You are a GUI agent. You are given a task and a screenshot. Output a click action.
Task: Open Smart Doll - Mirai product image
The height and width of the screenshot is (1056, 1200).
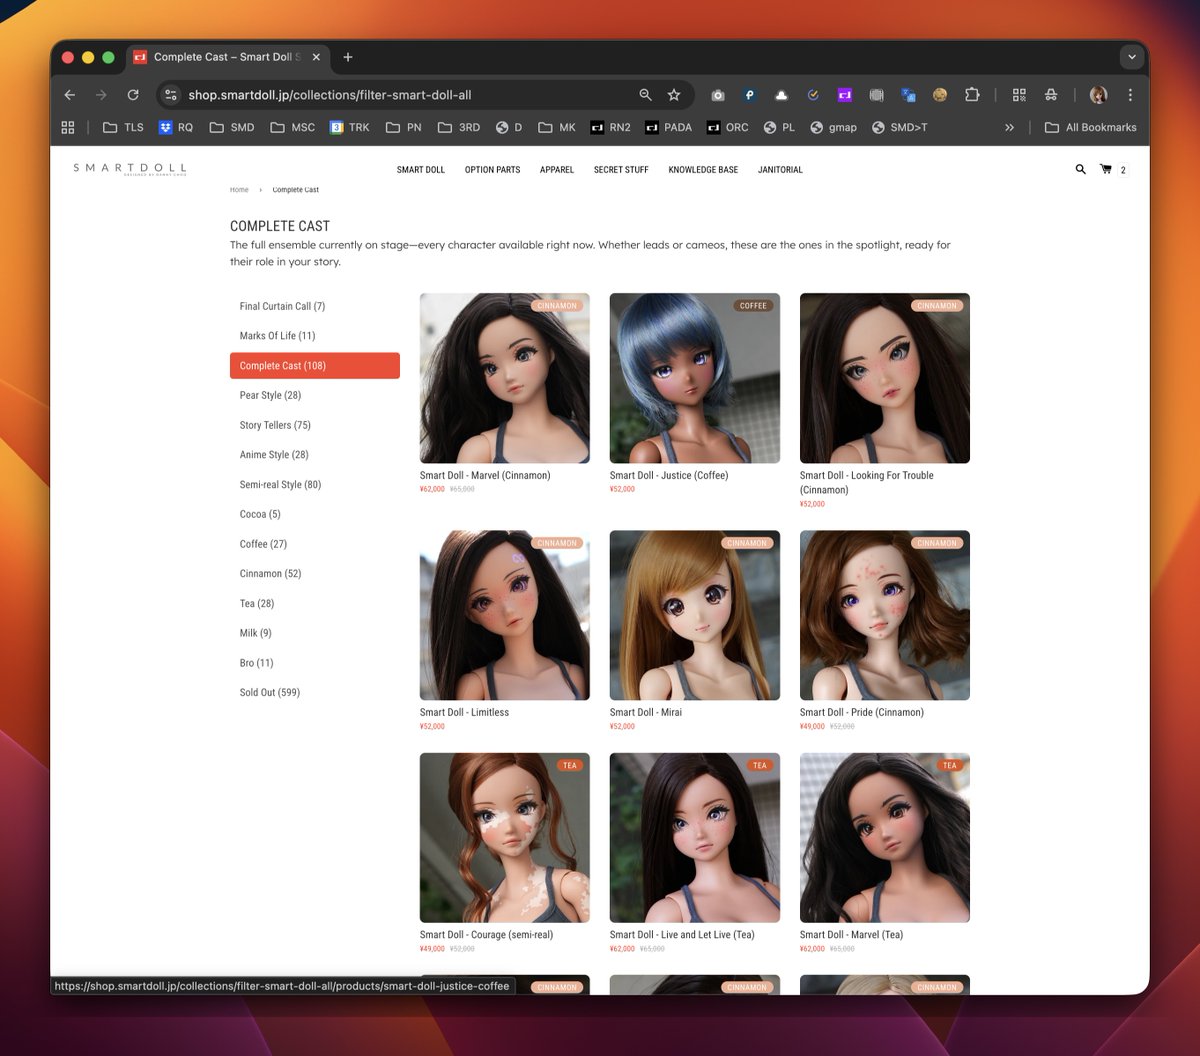[695, 615]
